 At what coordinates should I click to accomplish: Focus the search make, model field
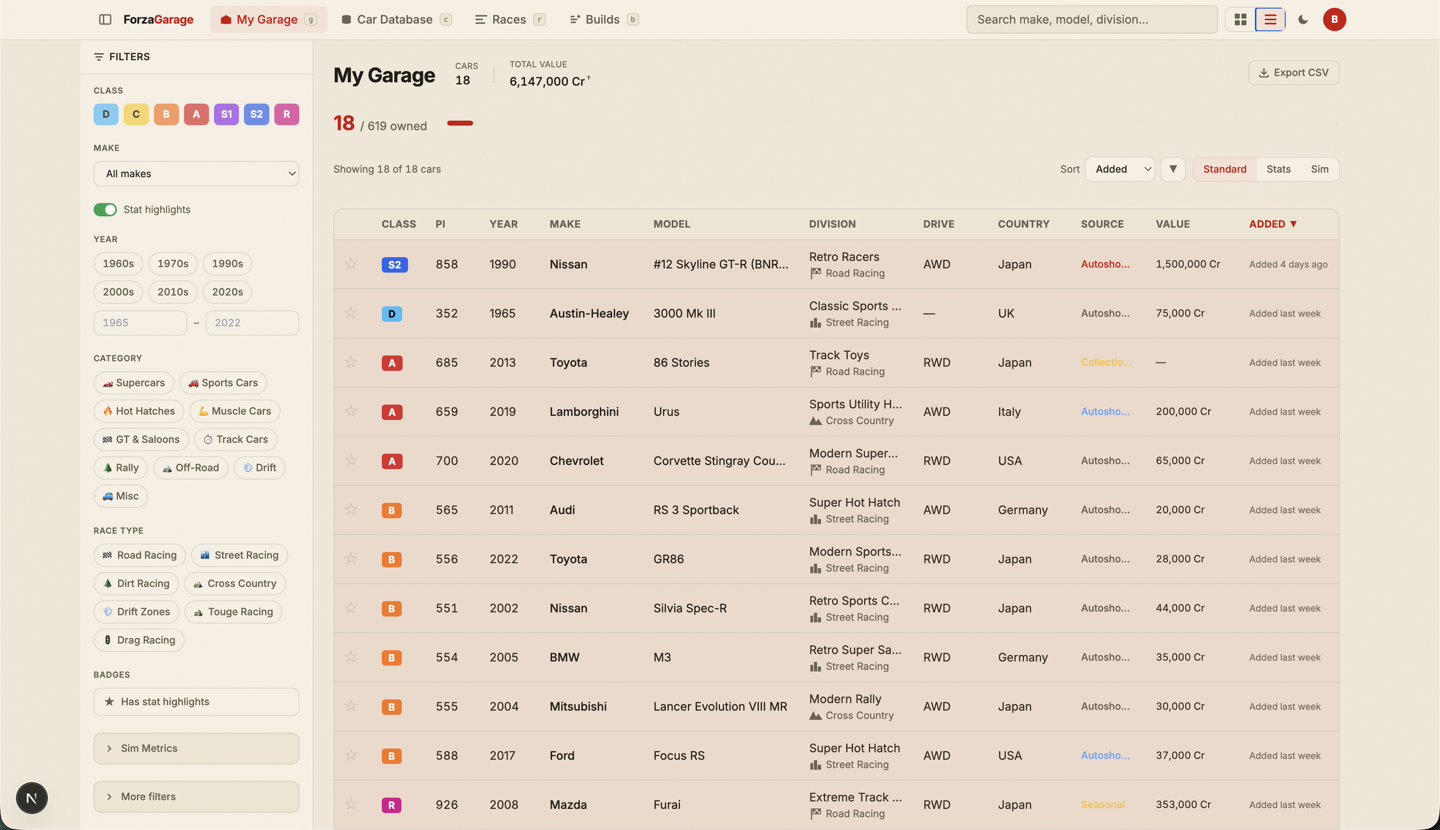pos(1092,19)
